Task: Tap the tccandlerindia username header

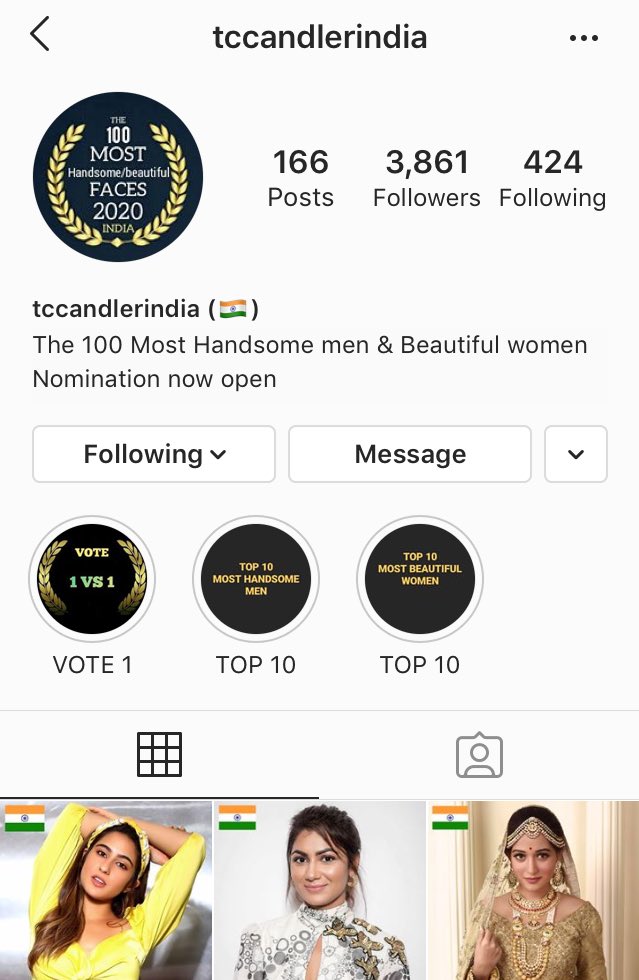Action: [x=320, y=37]
